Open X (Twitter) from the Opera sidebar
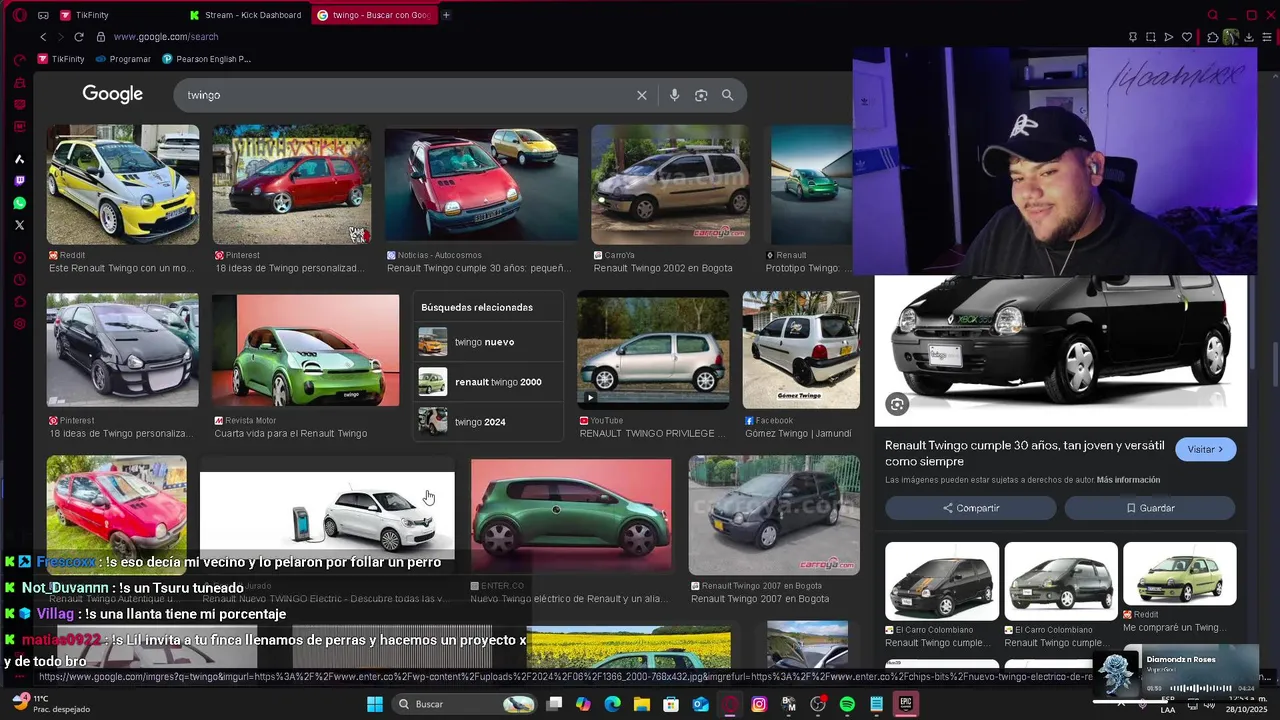The height and width of the screenshot is (720, 1280). tap(19, 225)
